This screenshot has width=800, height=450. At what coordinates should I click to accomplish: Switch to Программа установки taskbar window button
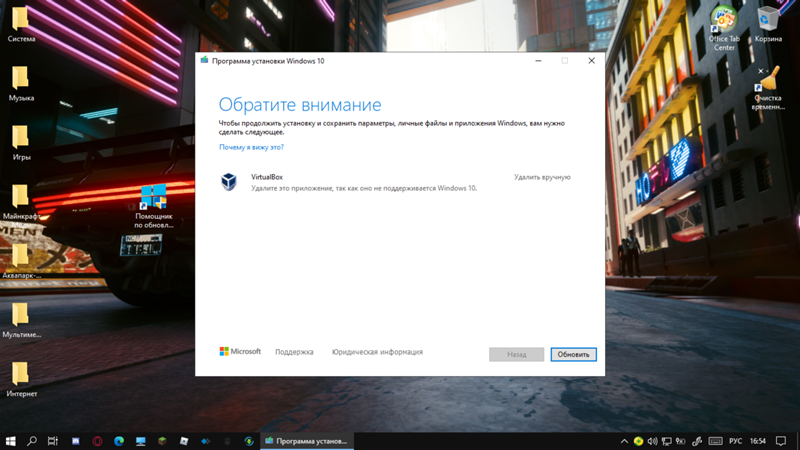tap(307, 441)
